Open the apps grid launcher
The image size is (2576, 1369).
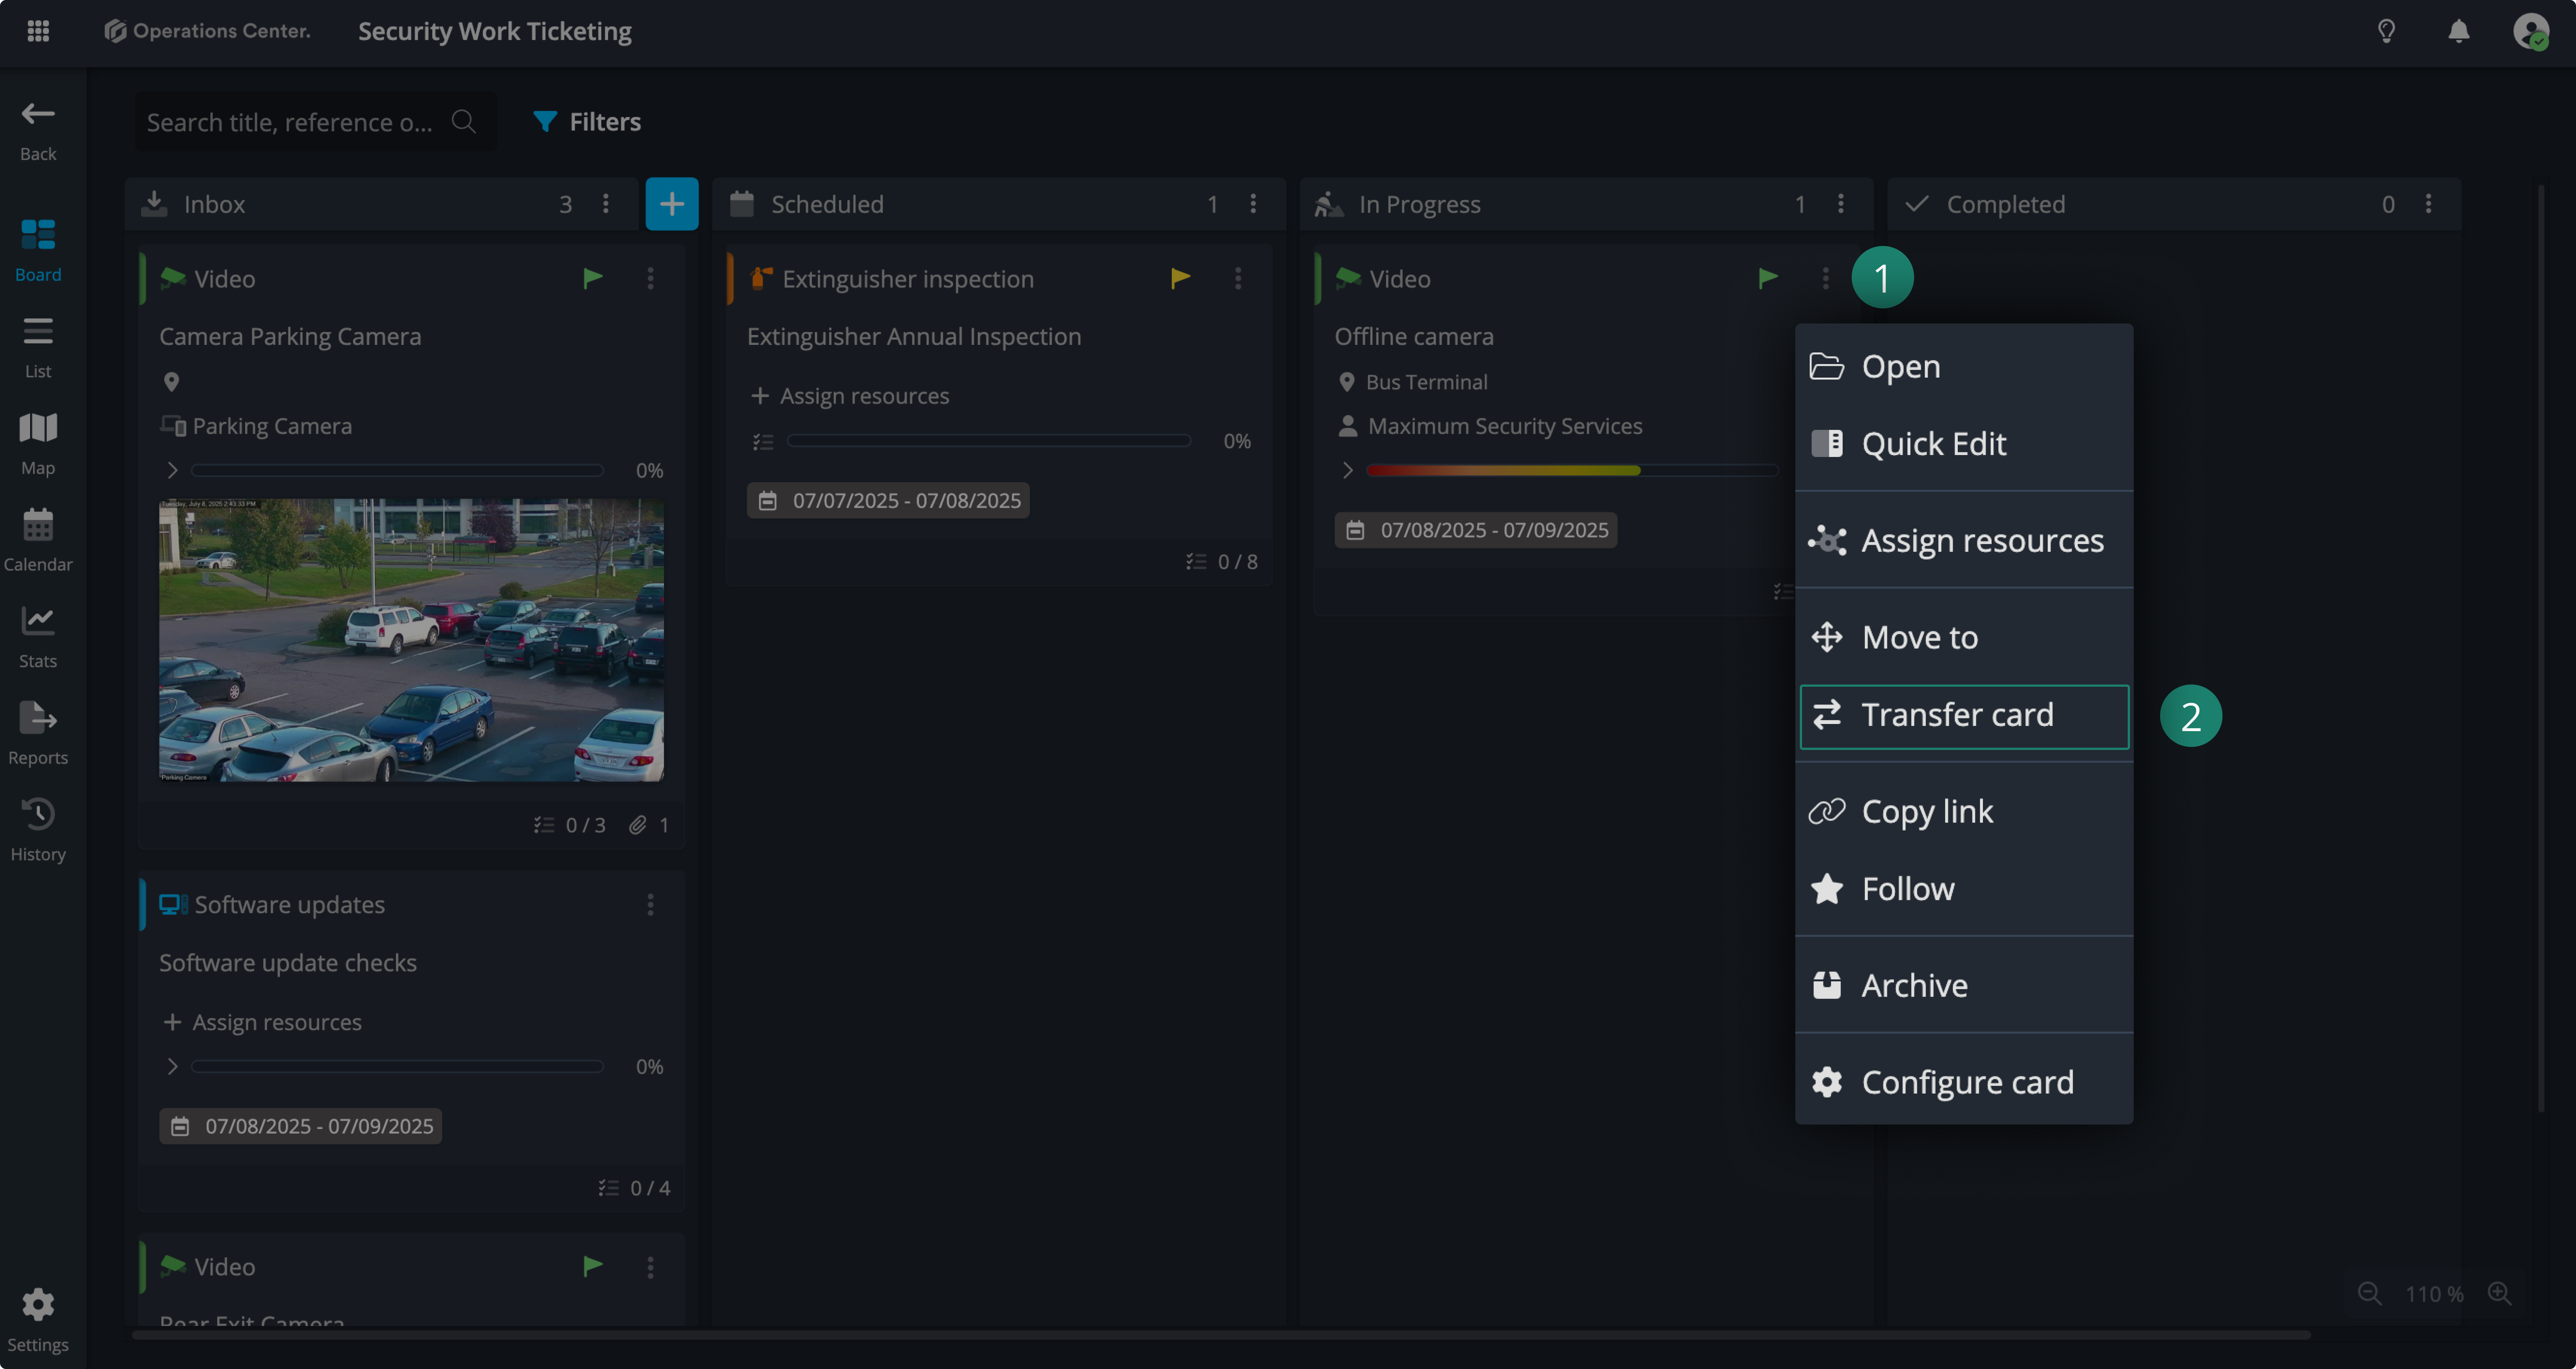(38, 31)
